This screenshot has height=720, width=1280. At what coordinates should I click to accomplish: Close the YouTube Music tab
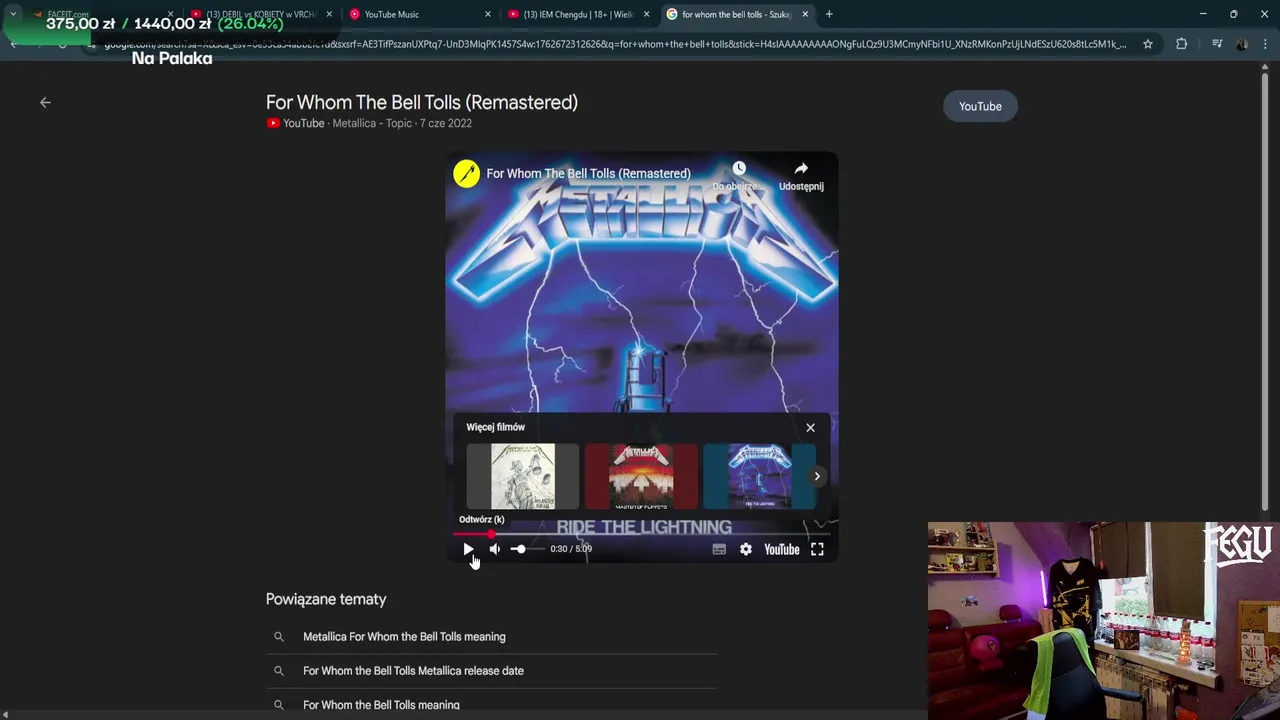coord(488,14)
